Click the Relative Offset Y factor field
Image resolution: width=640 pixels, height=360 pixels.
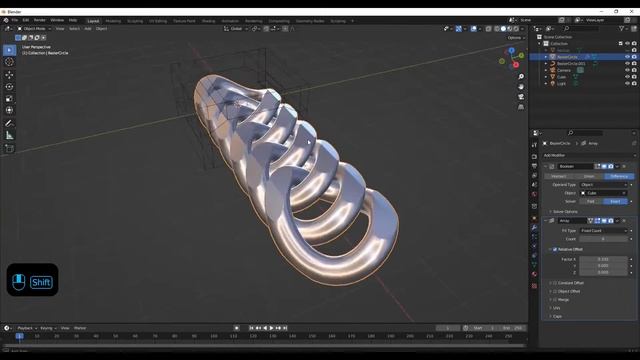point(603,266)
